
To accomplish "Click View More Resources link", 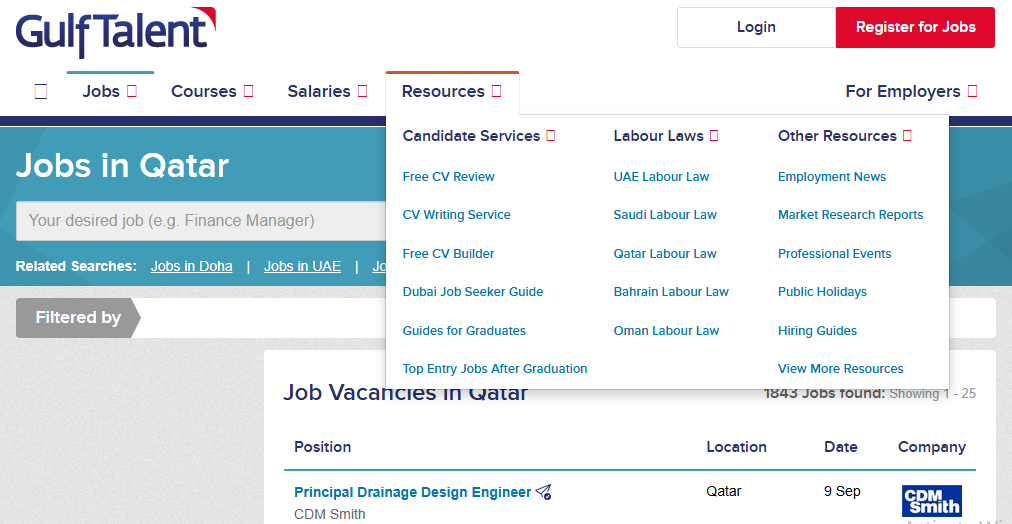I will [x=840, y=368].
